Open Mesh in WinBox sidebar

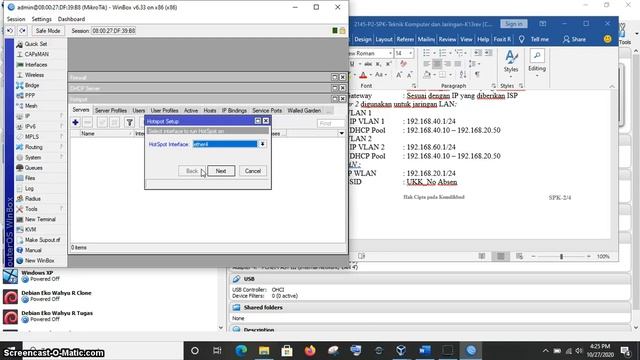click(x=31, y=106)
